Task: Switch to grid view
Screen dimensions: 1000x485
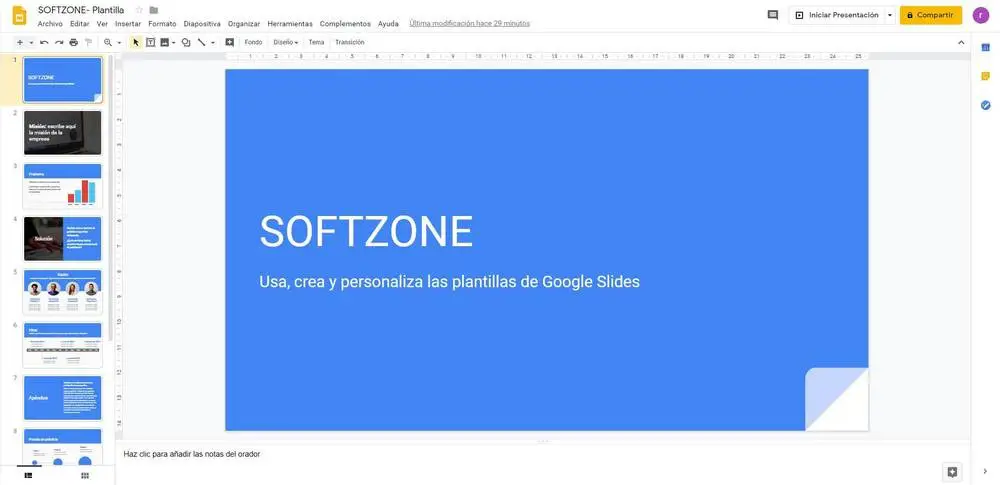Action: pos(85,475)
